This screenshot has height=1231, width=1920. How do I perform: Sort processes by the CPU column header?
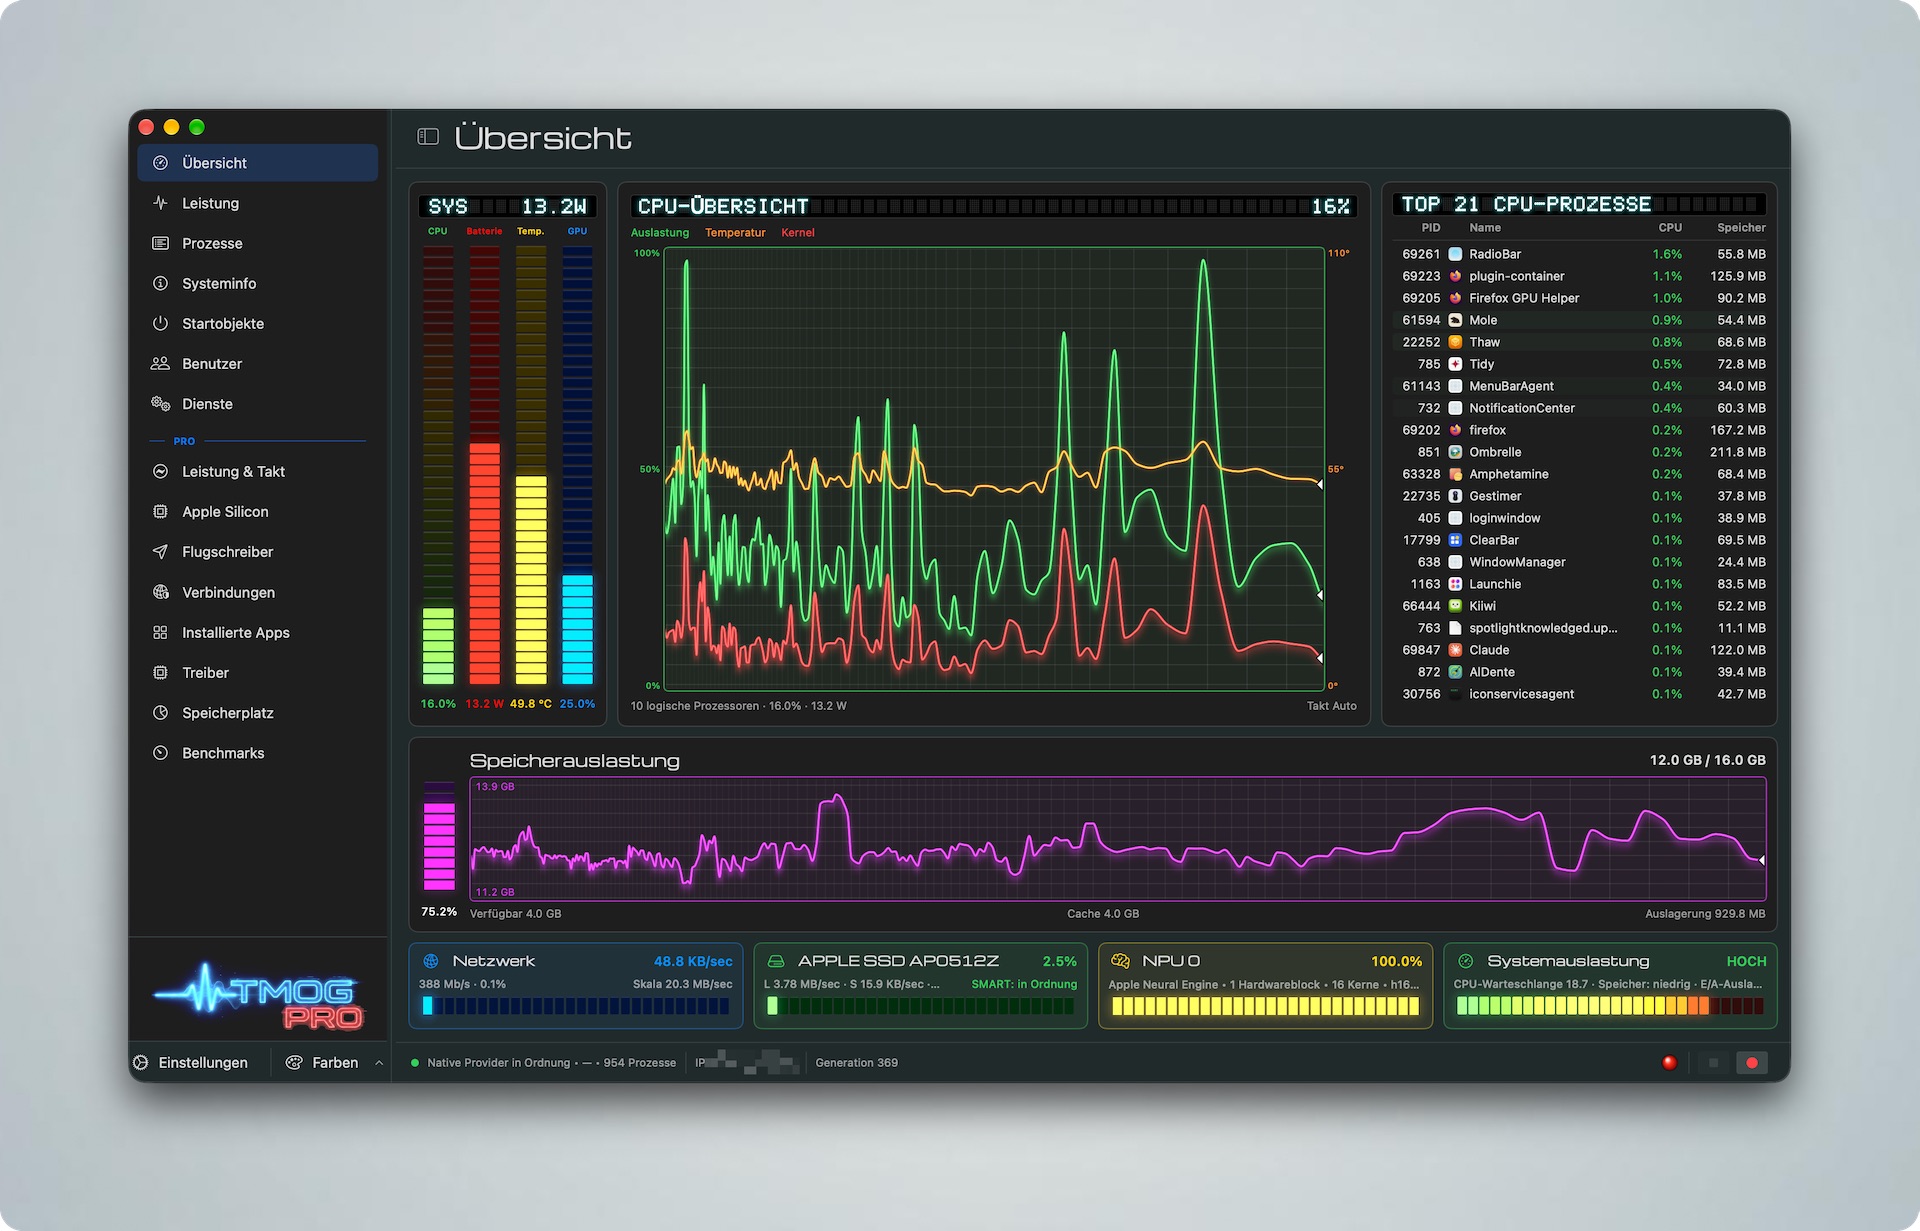point(1670,227)
